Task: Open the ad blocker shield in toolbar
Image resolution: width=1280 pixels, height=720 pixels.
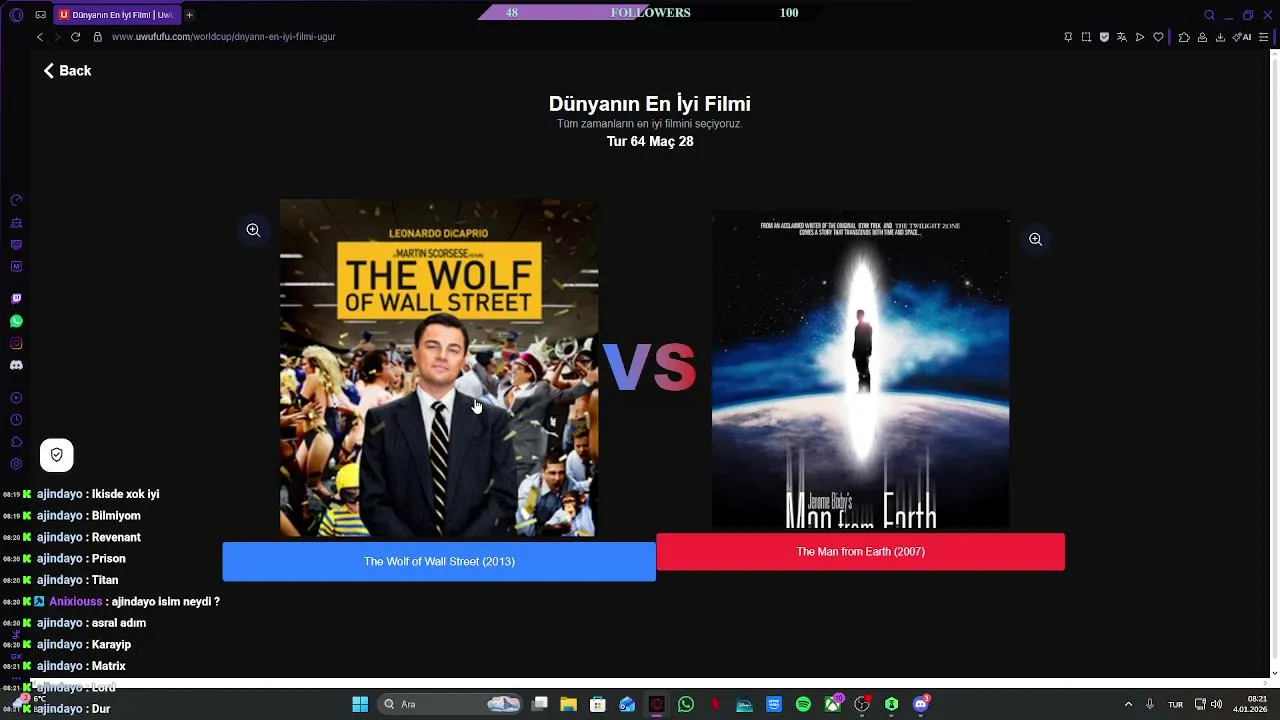Action: [x=1104, y=37]
